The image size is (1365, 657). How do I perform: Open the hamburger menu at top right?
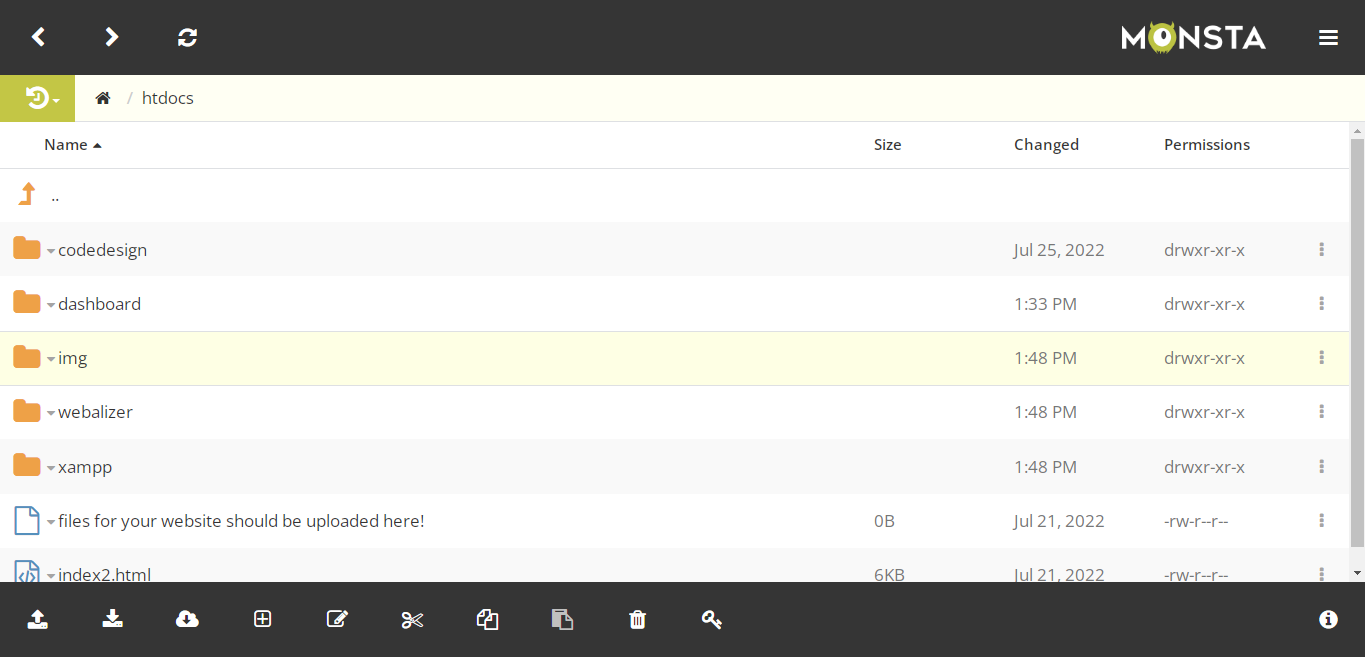click(1328, 38)
